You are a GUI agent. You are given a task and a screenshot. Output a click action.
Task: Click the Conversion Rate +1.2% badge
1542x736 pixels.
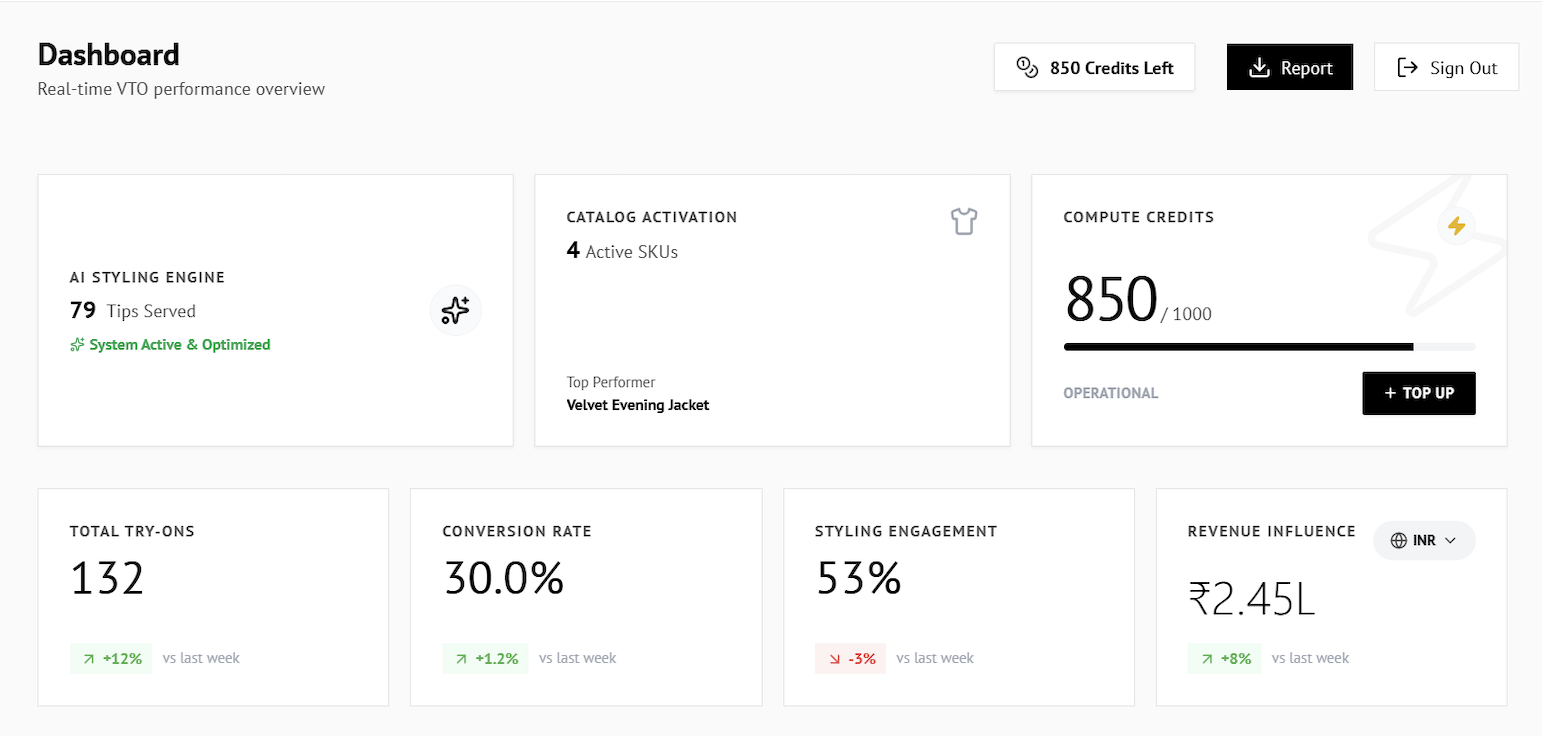pyautogui.click(x=486, y=658)
